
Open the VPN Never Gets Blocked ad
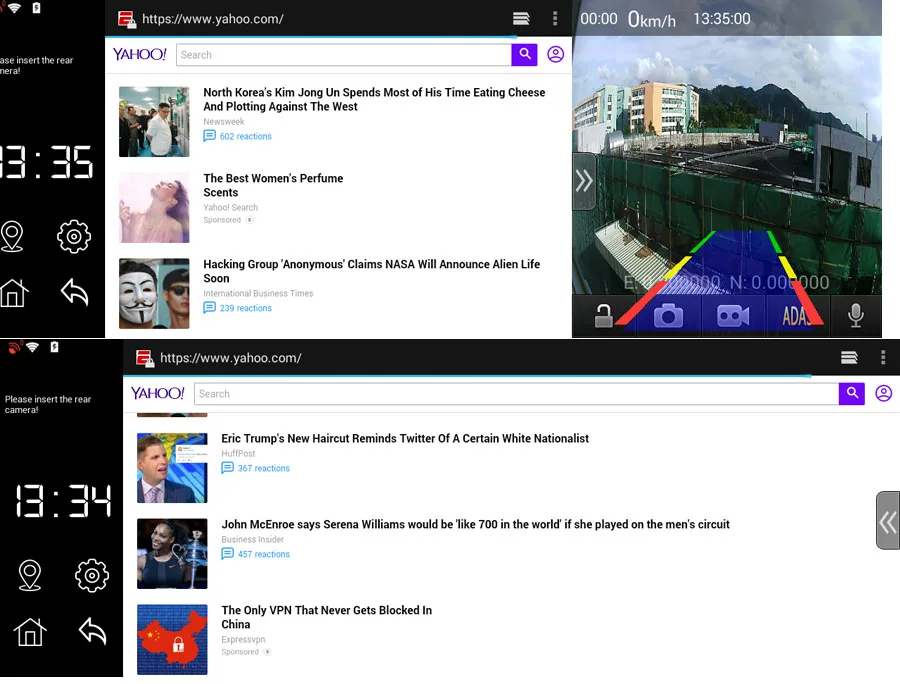327,617
